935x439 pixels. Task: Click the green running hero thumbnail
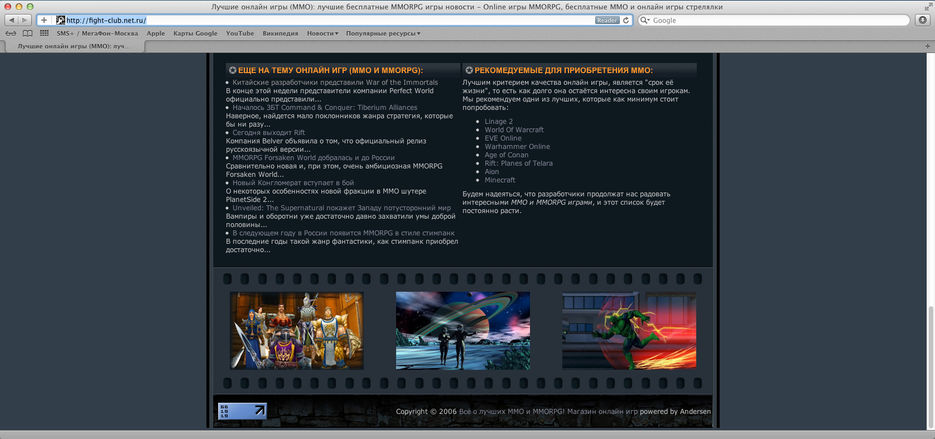[x=629, y=330]
